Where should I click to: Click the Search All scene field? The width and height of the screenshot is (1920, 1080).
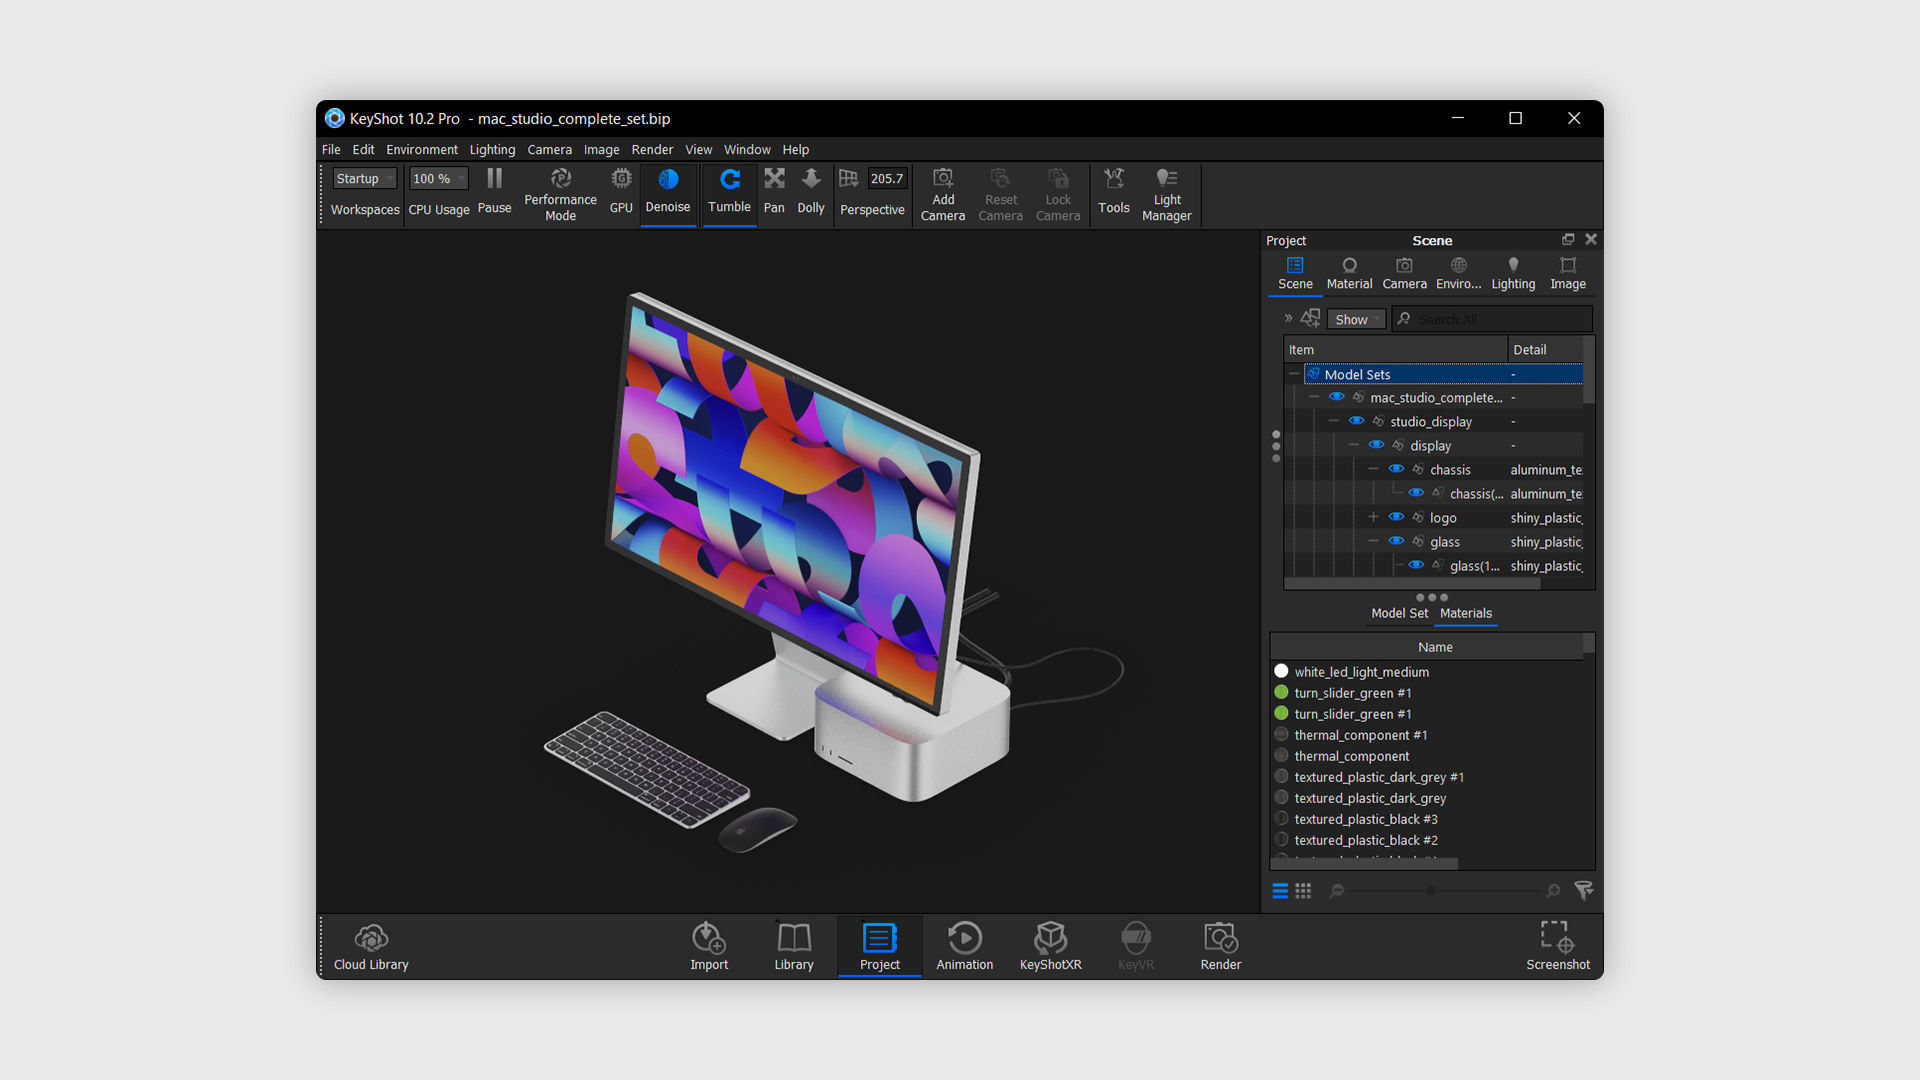pos(1492,319)
